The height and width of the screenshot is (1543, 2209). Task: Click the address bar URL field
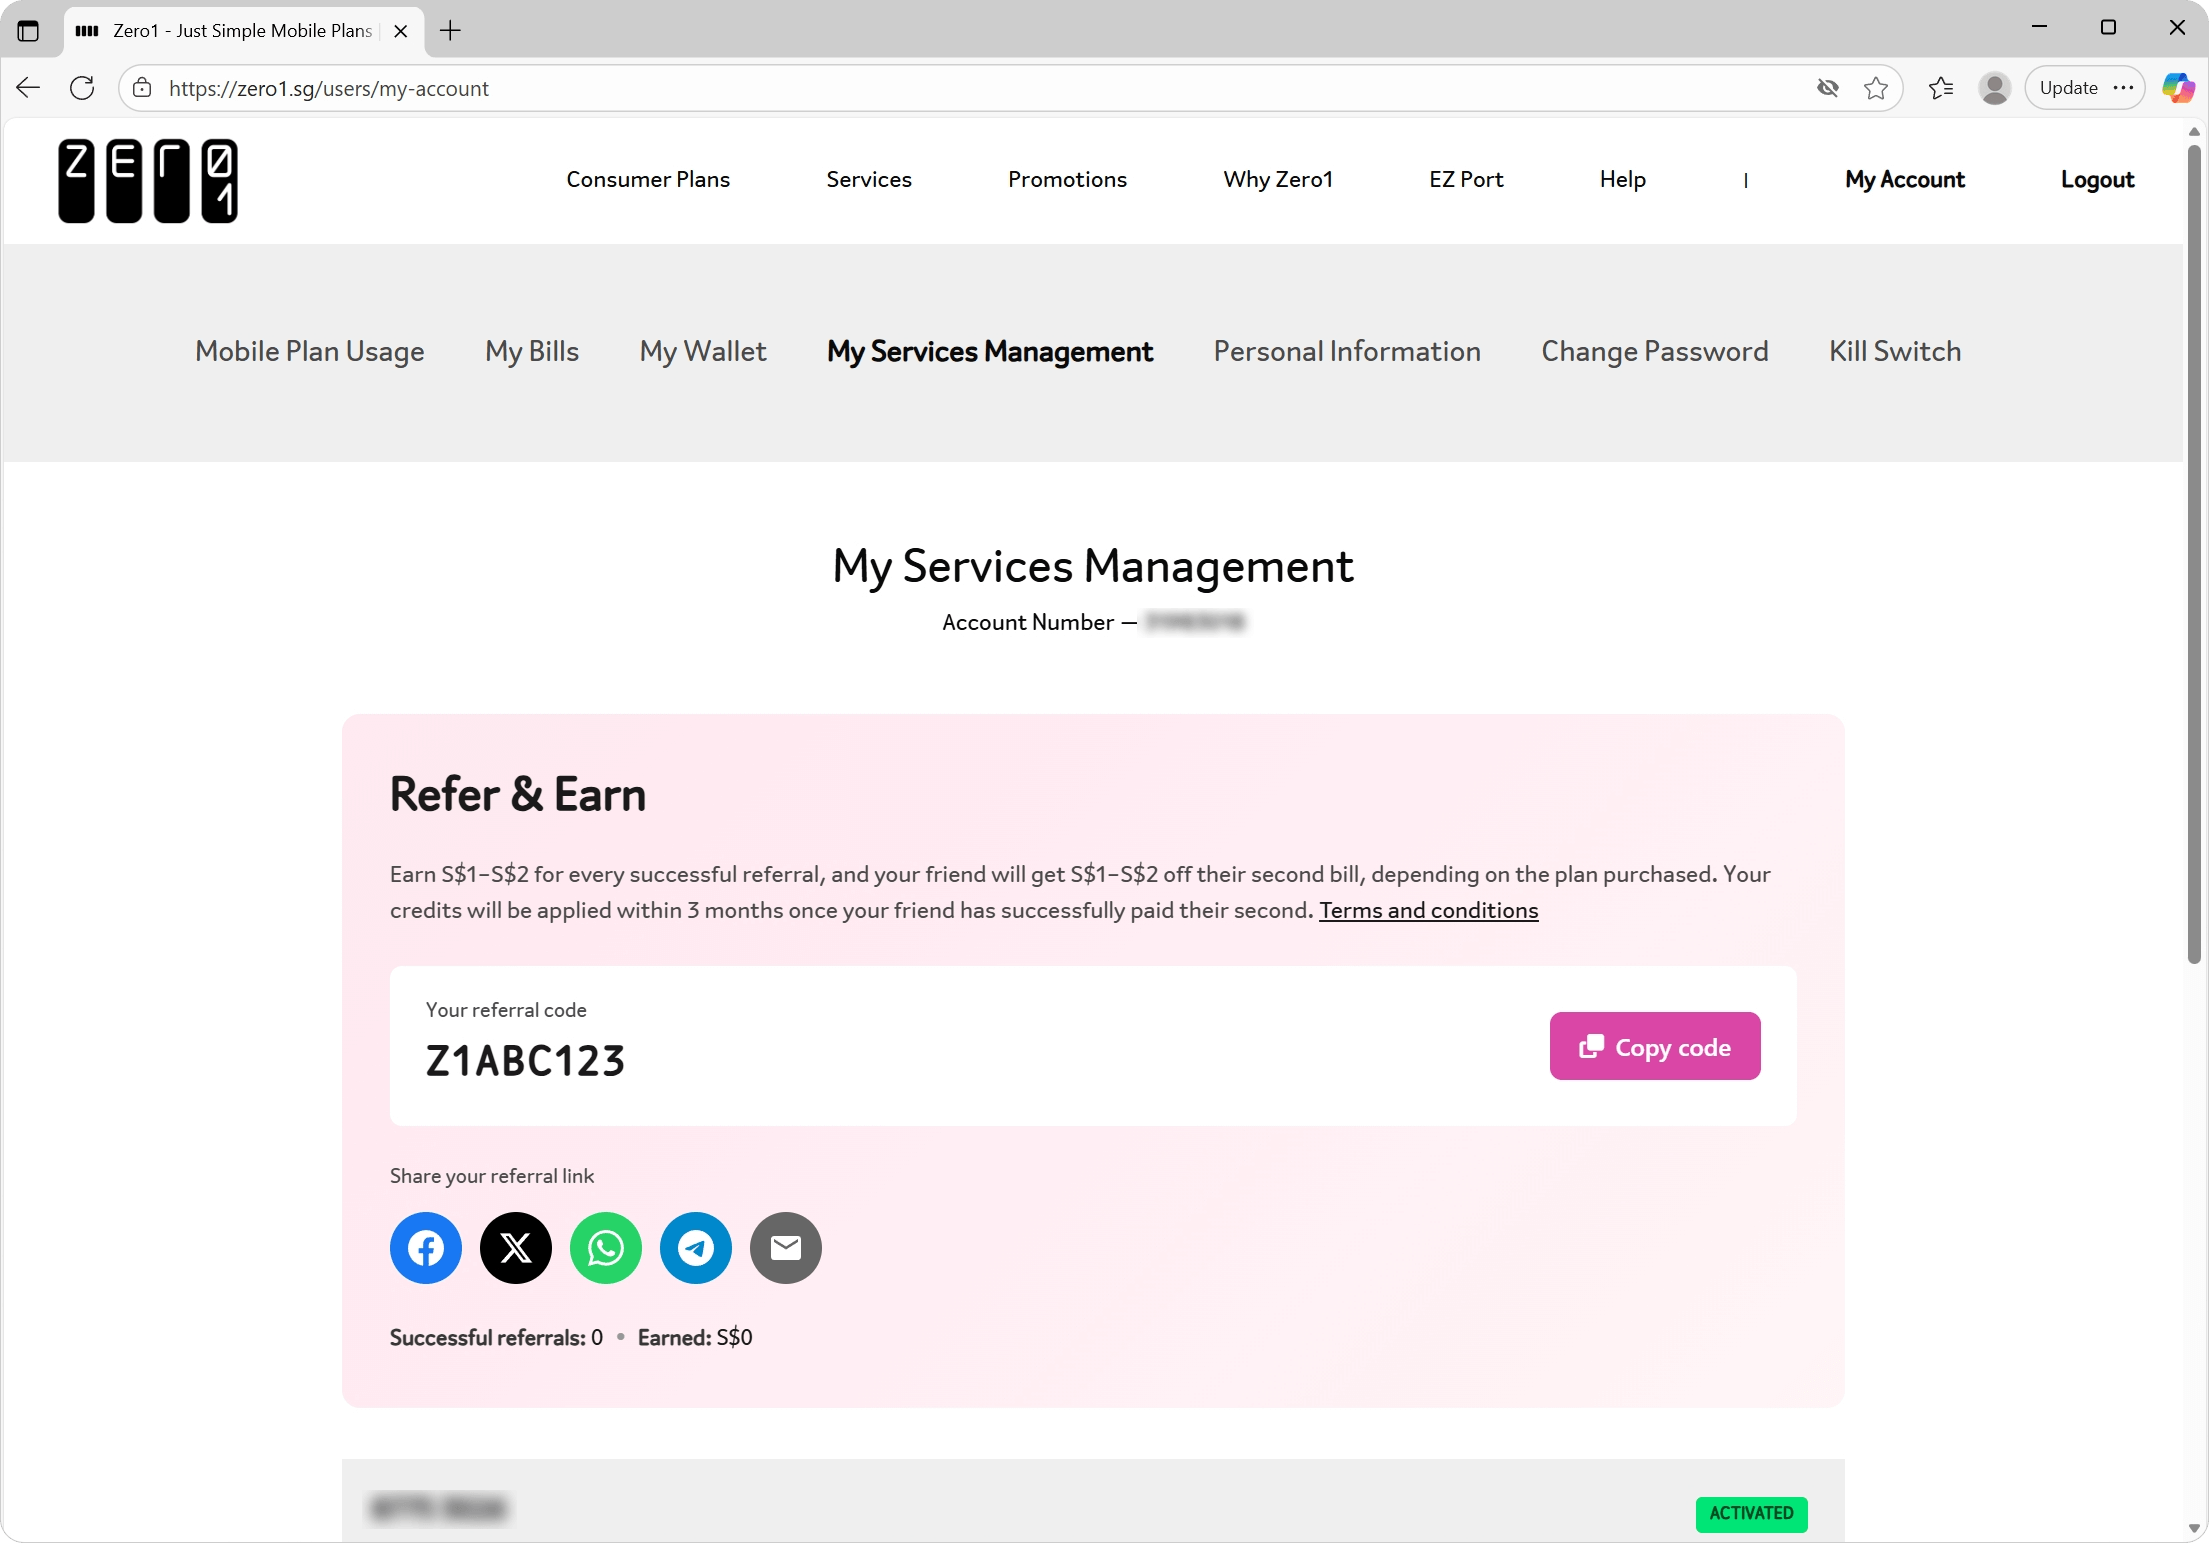pos(900,88)
